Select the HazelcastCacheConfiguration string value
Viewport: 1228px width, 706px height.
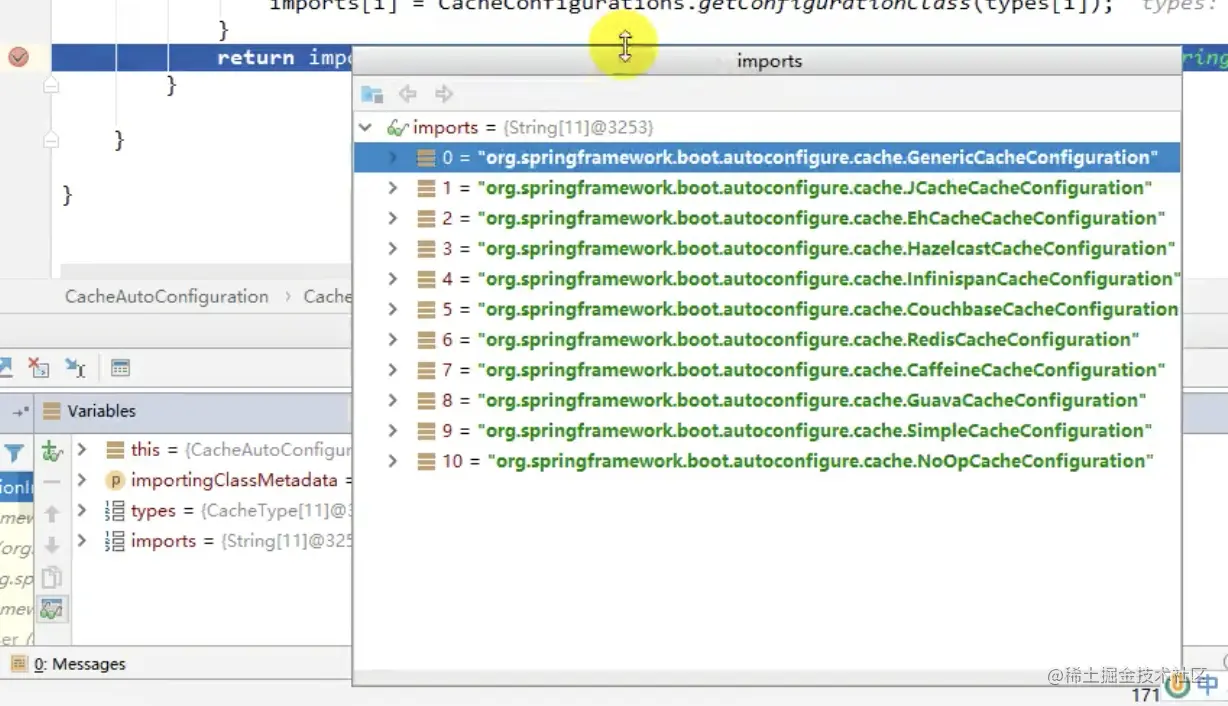tap(827, 248)
